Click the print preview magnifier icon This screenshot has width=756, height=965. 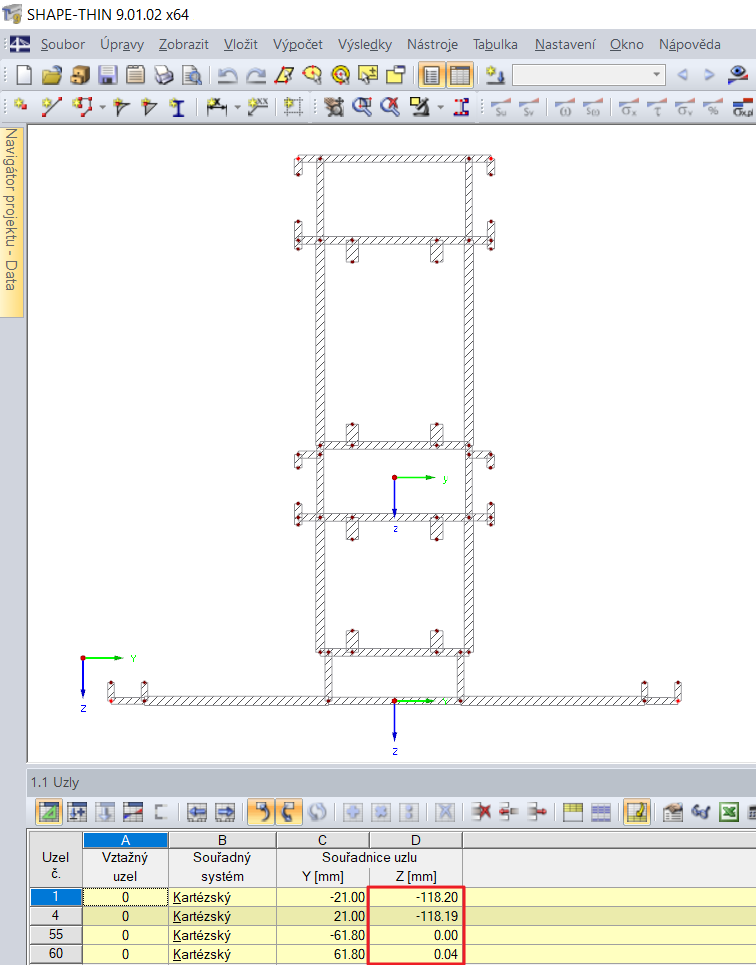pos(192,75)
